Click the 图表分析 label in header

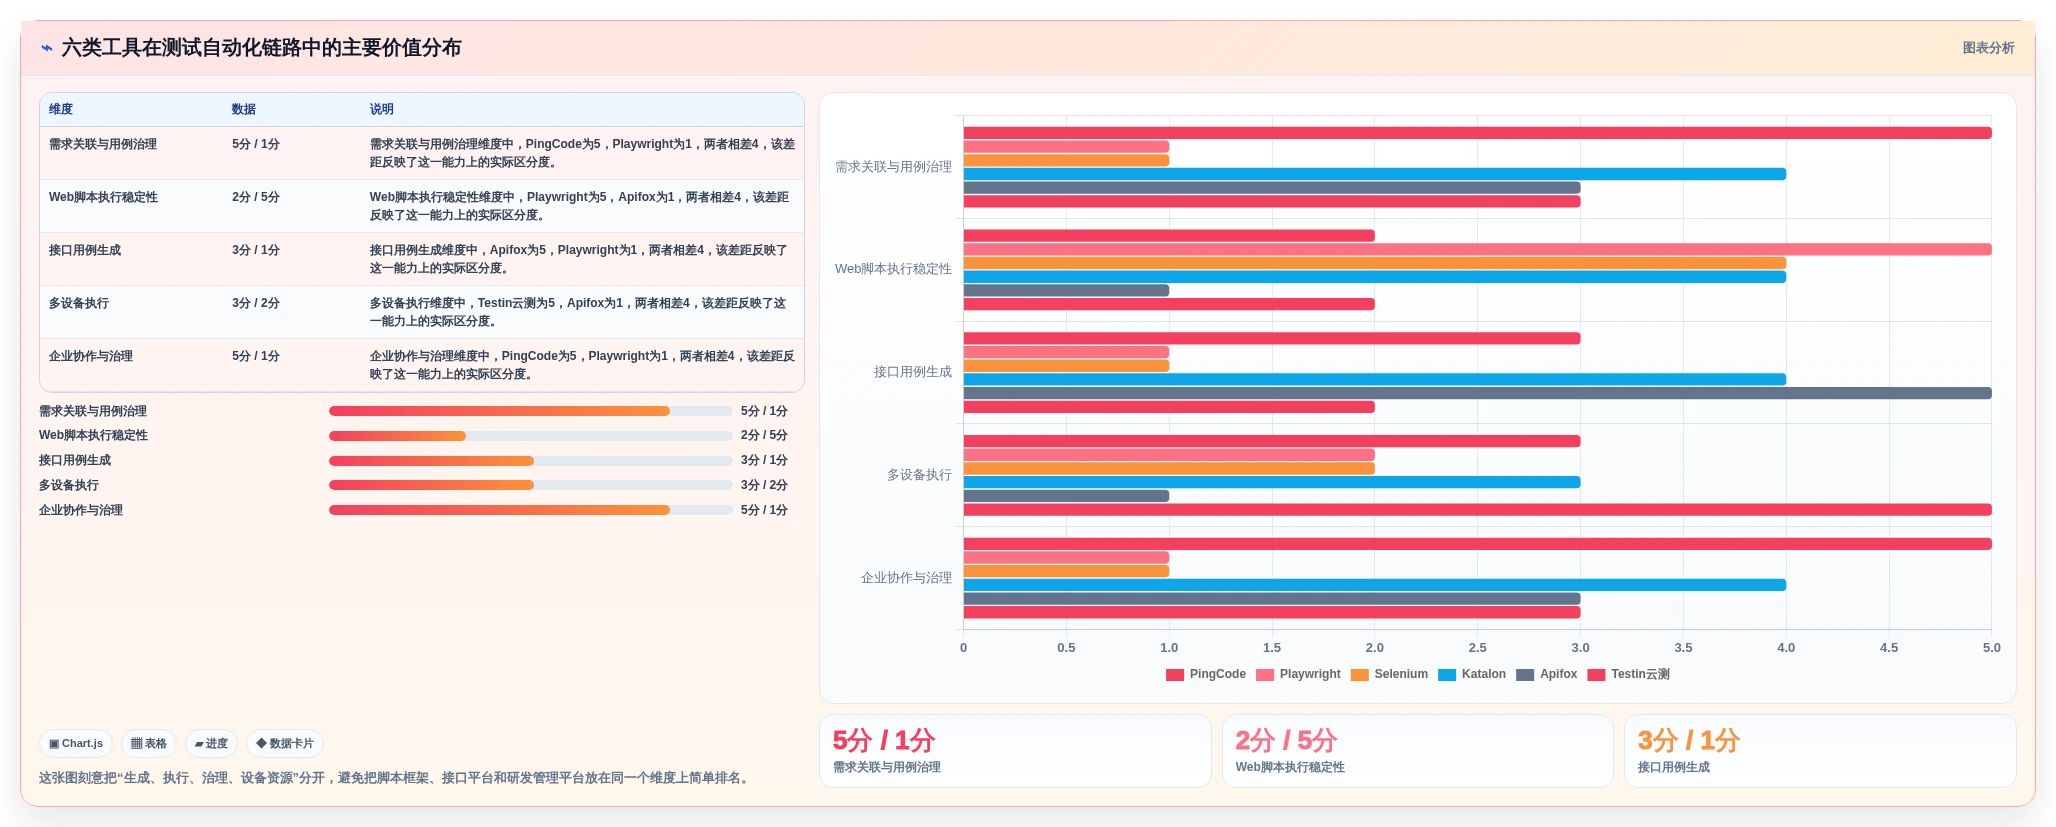(x=1988, y=48)
